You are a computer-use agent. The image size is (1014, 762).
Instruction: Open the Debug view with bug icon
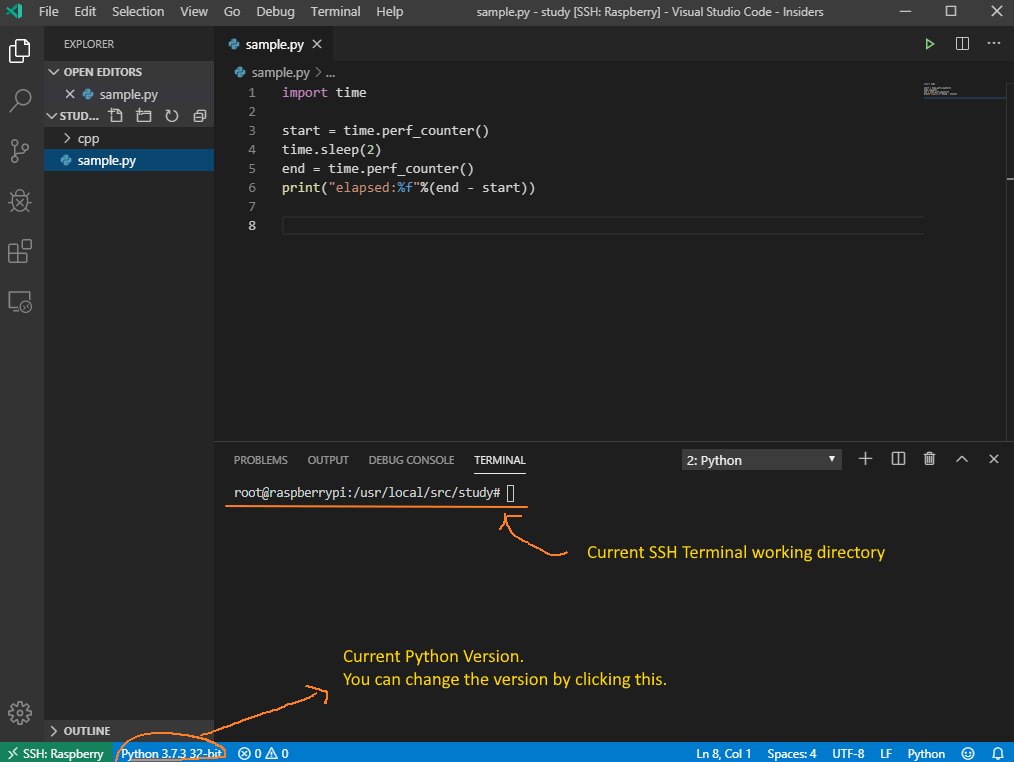coord(20,201)
